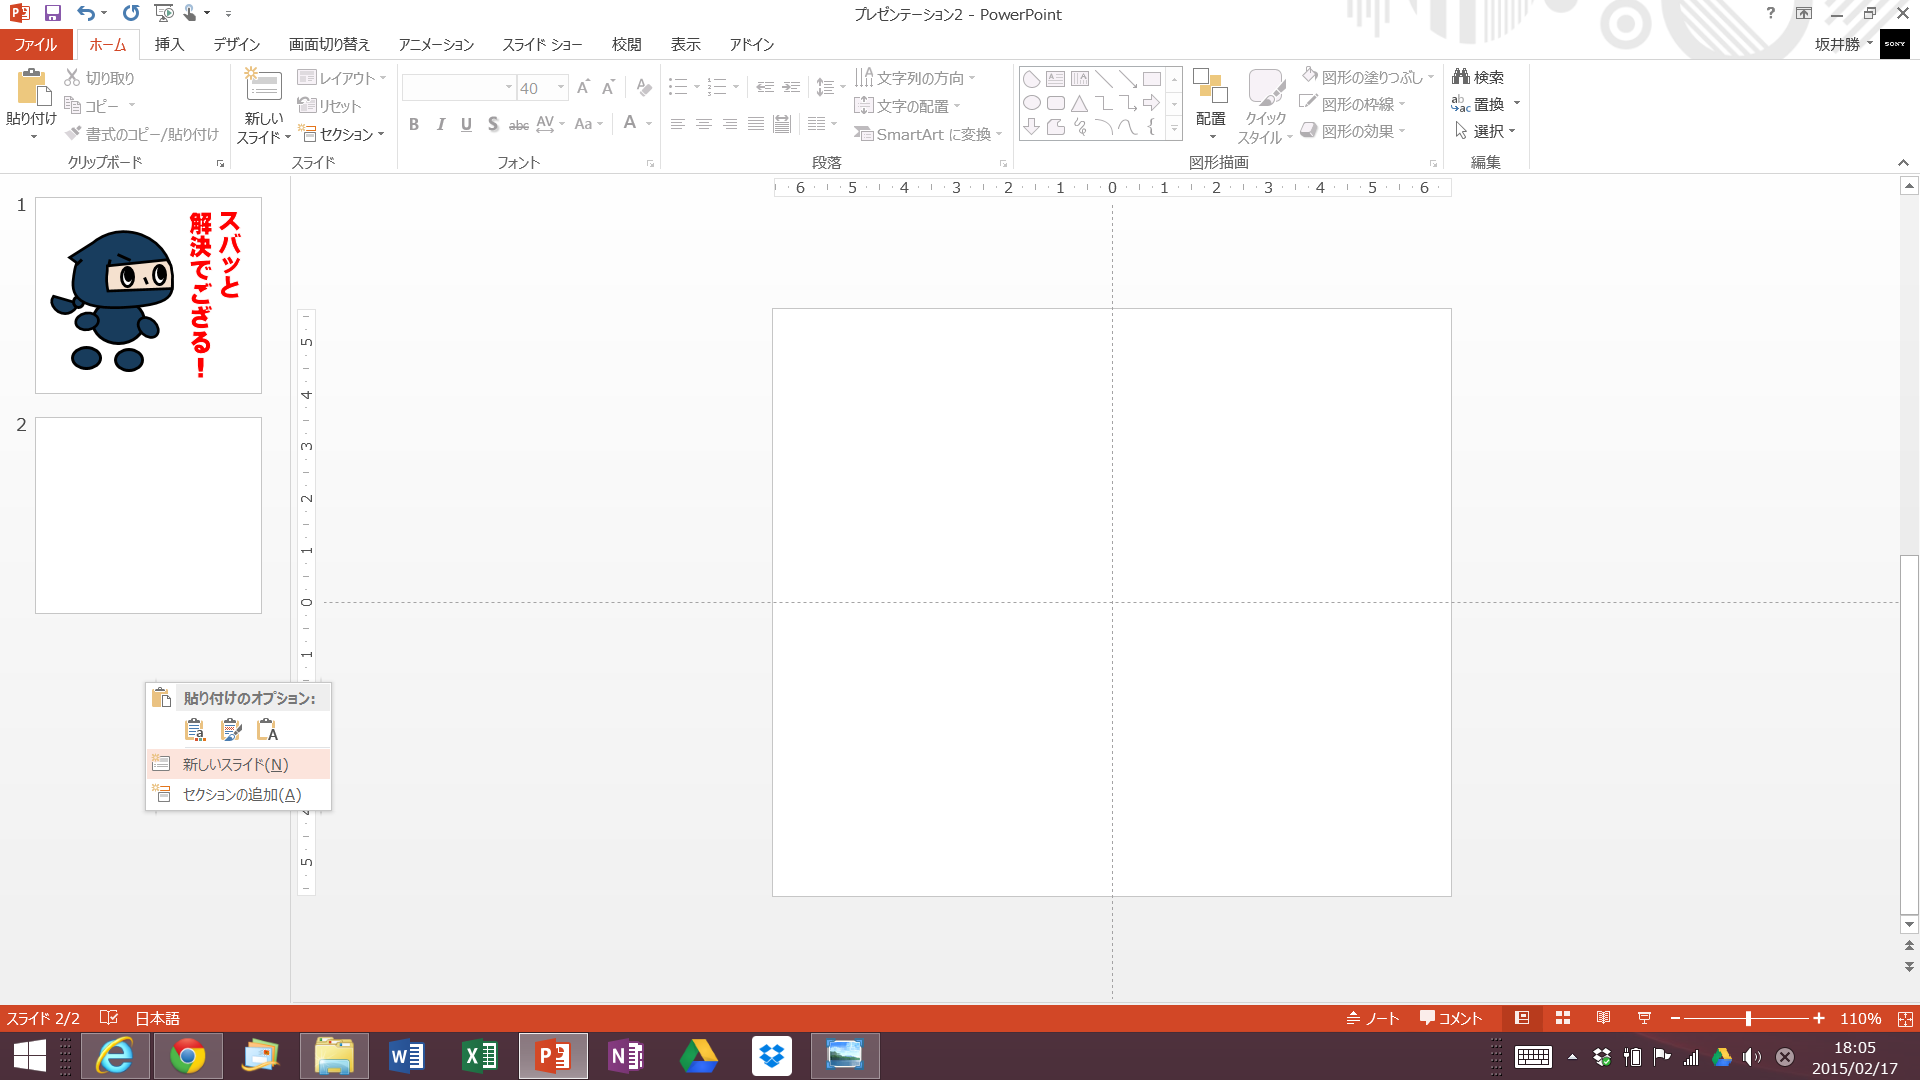Screen dimensions: 1920x1080
Task: Toggle Normal view in status bar
Action: pos(1522,1018)
